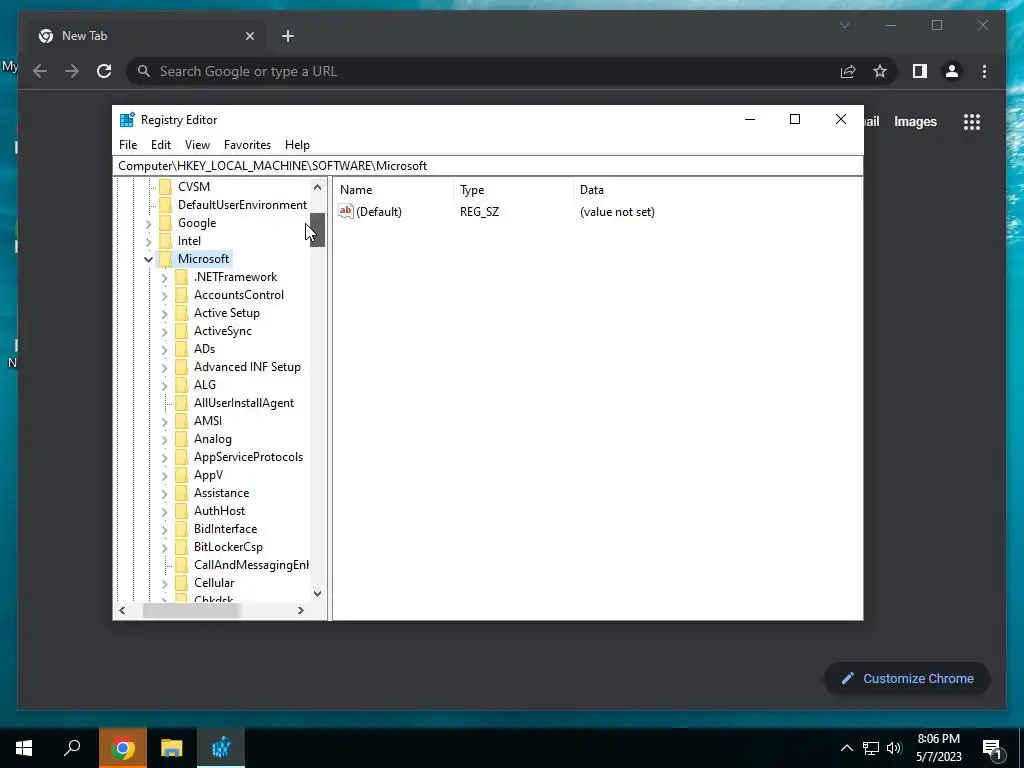Bookmark this tab with the star icon
Image resolution: width=1024 pixels, height=768 pixels.
[x=880, y=71]
